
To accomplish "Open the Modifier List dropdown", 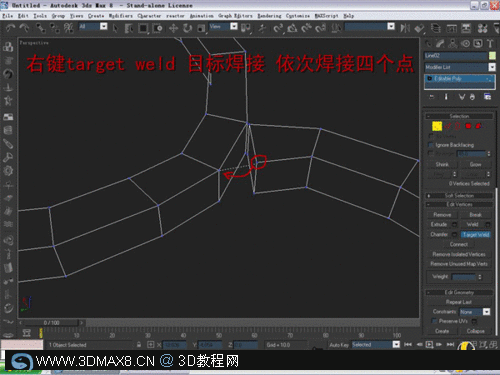I will click(460, 67).
